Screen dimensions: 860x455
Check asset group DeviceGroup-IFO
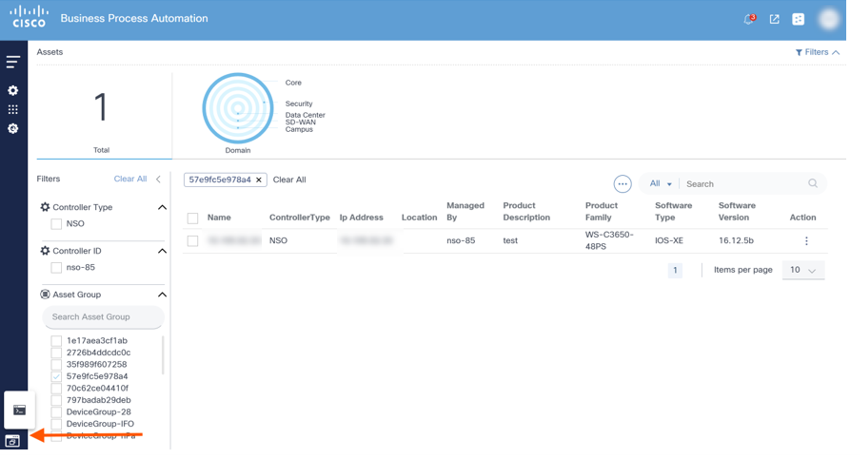click(56, 424)
